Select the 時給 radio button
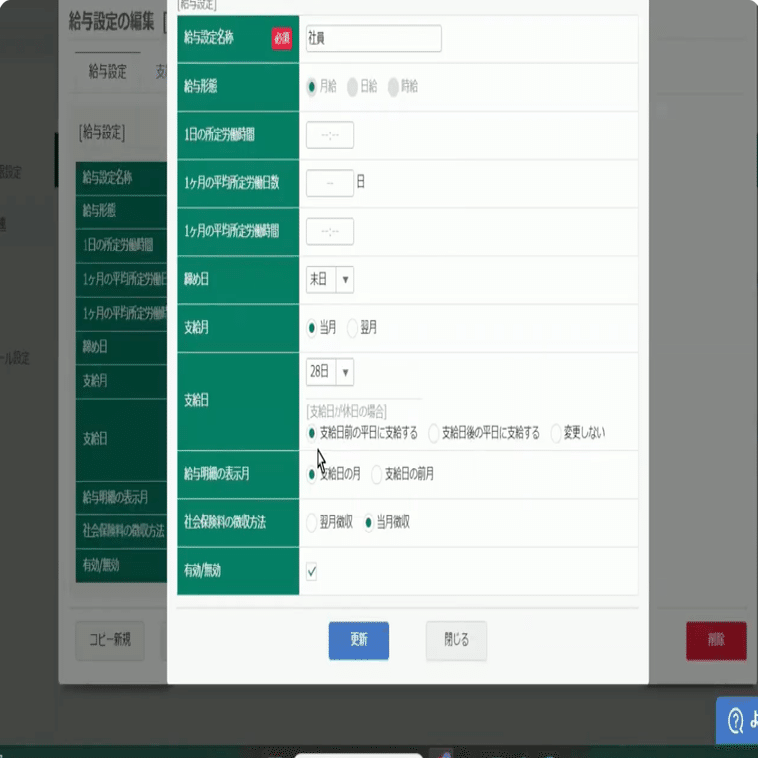Screen dimensions: 758x758 (393, 87)
